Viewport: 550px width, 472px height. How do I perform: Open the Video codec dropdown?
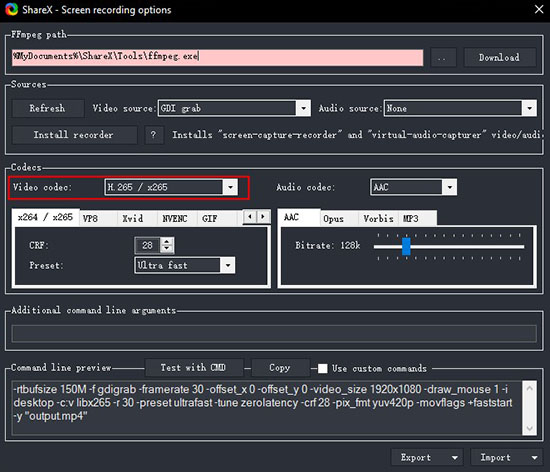pos(171,187)
